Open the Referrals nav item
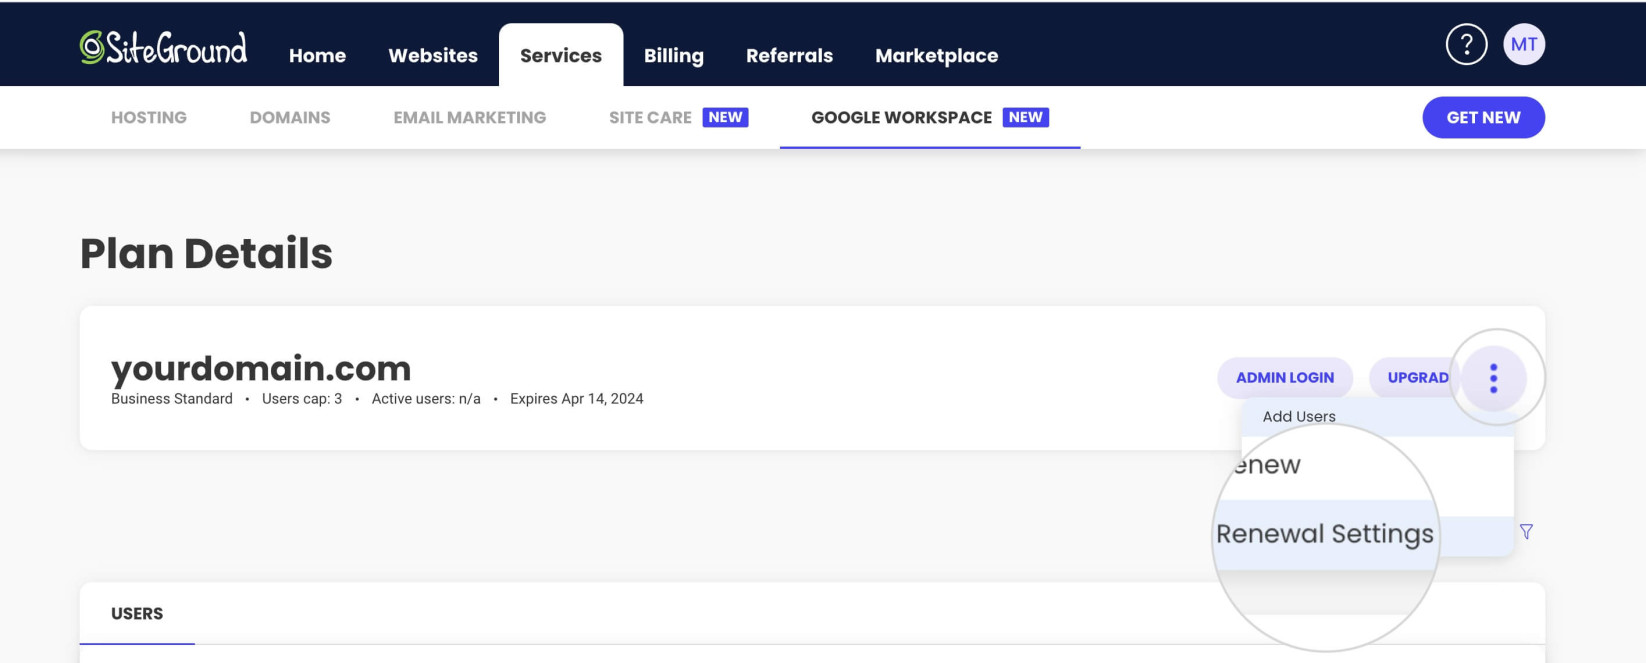This screenshot has width=1646, height=663. [789, 56]
